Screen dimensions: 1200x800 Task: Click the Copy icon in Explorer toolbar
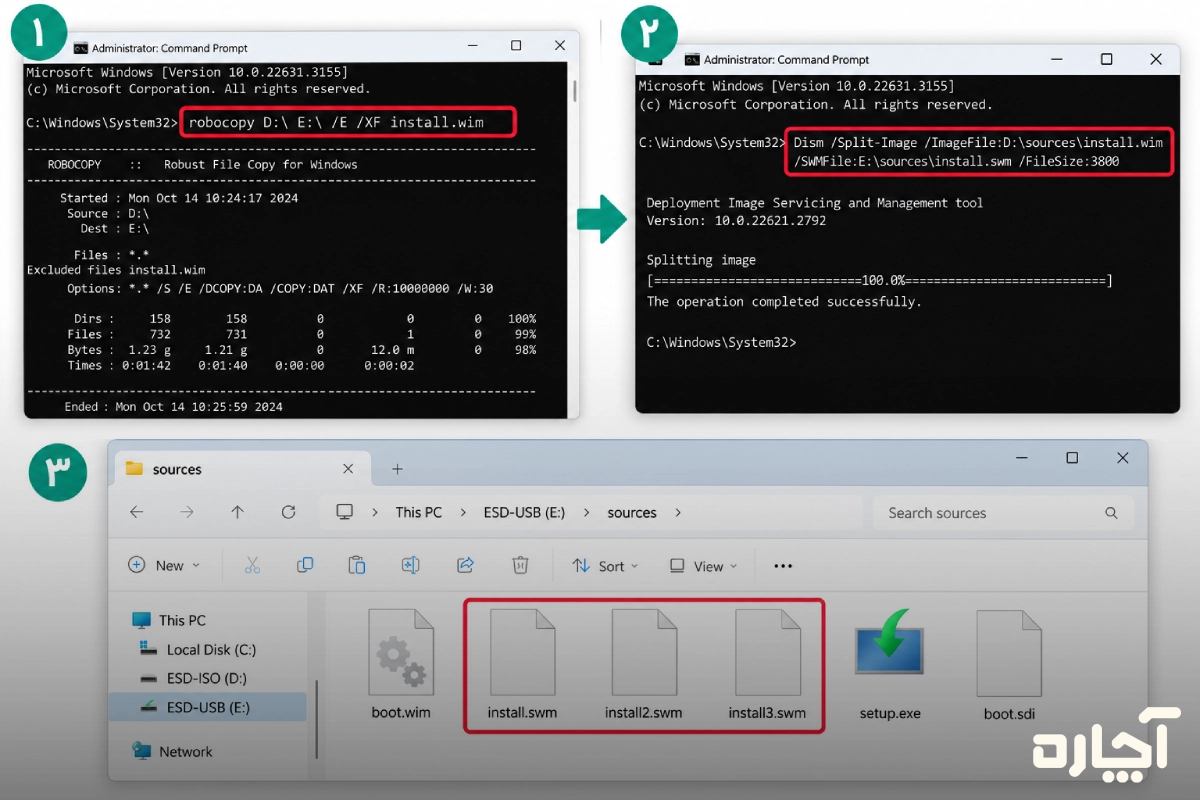tap(305, 565)
